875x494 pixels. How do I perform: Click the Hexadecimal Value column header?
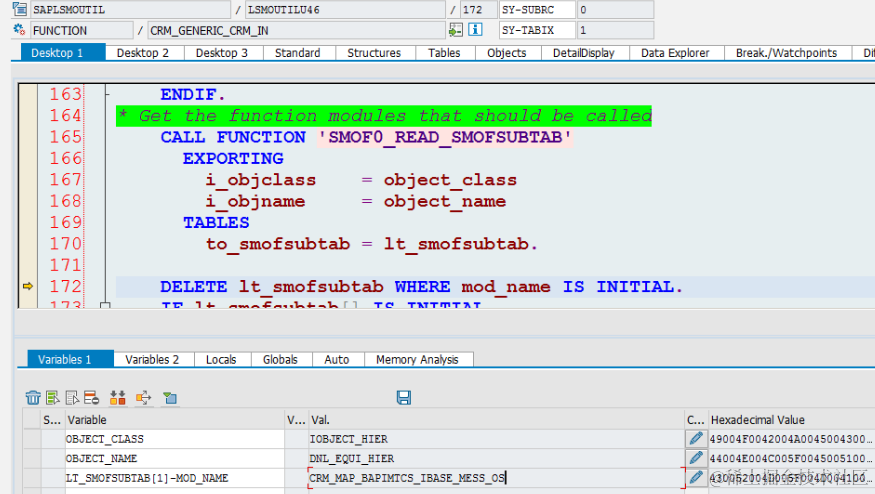pos(791,420)
